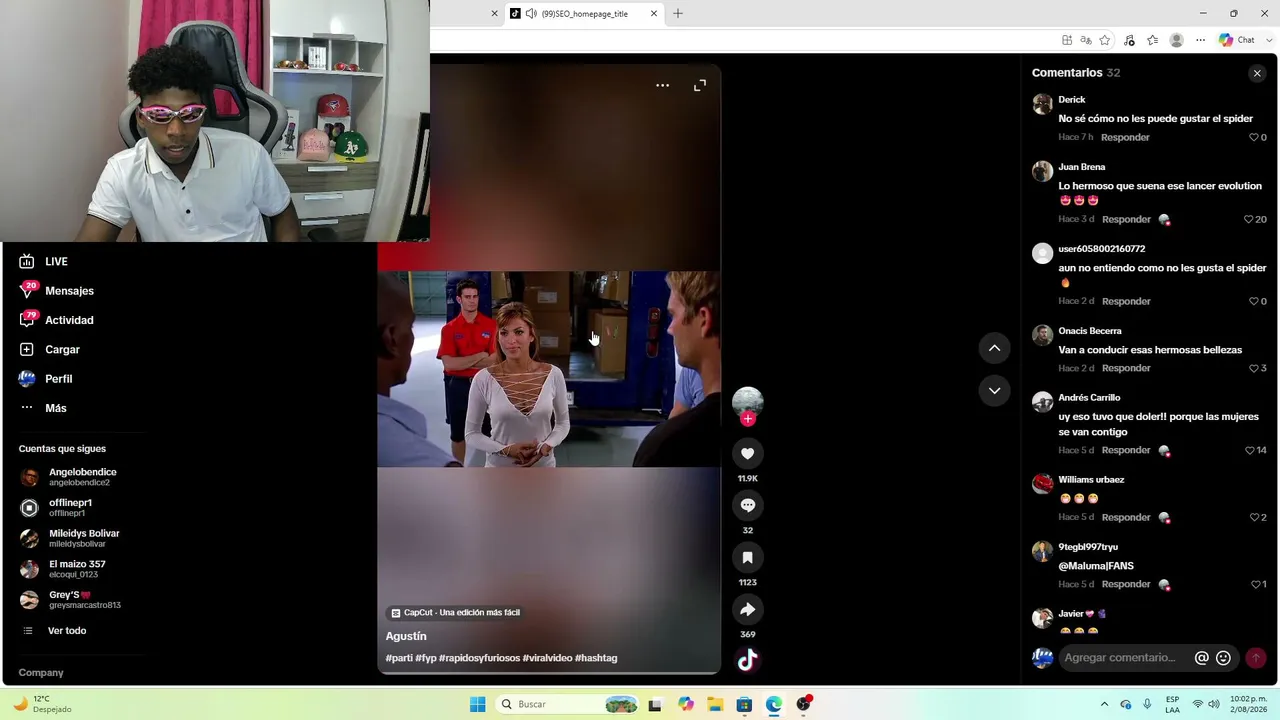Close the SEO_homepage_title tab
The height and width of the screenshot is (720, 1280).
tap(654, 13)
